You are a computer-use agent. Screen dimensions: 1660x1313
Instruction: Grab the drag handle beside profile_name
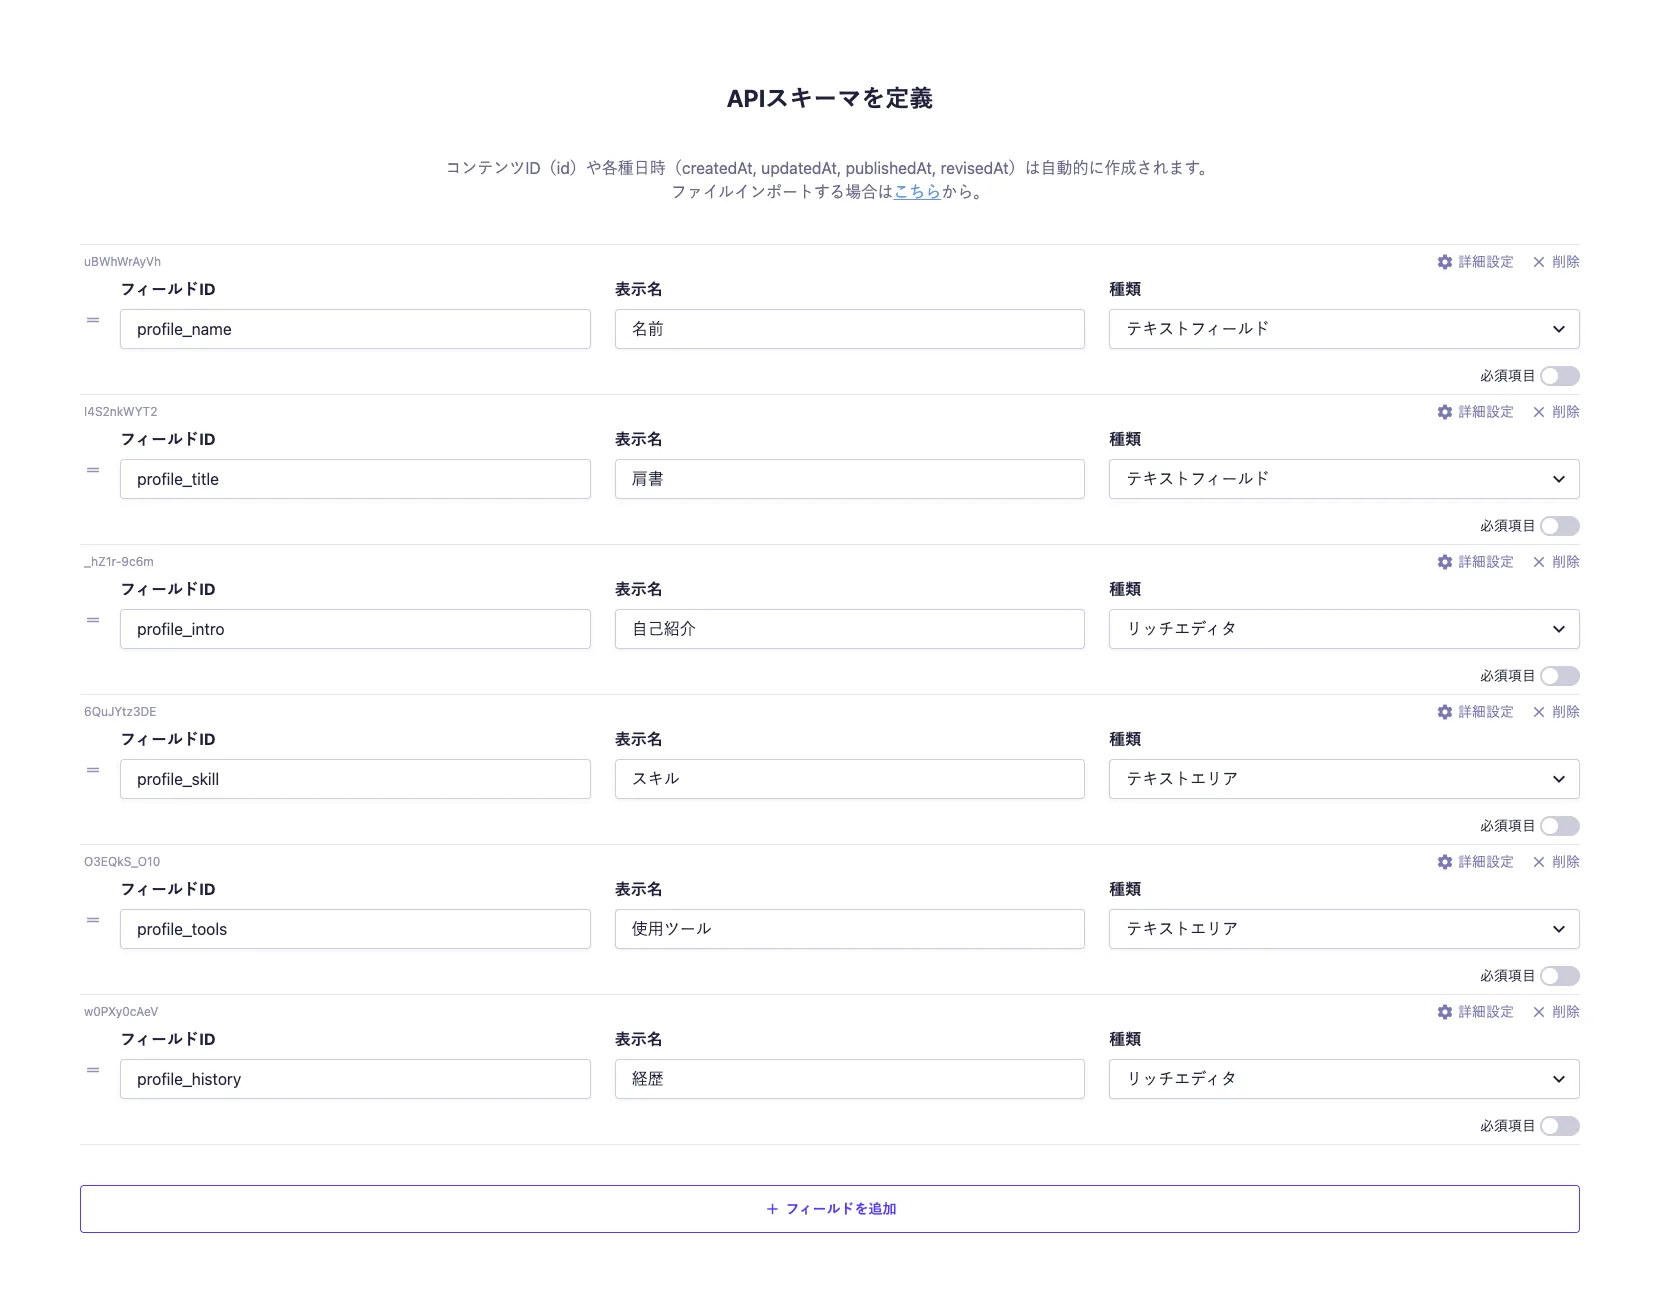[x=93, y=320]
